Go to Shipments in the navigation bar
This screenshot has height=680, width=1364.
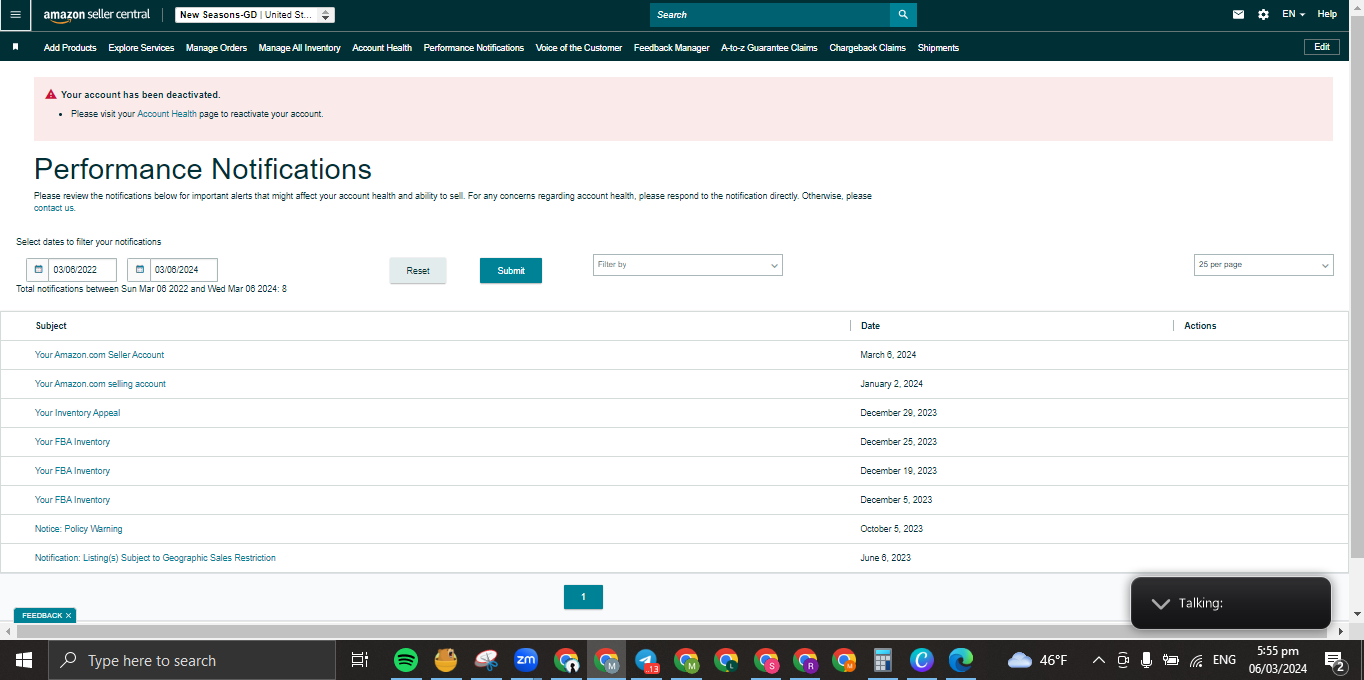938,48
